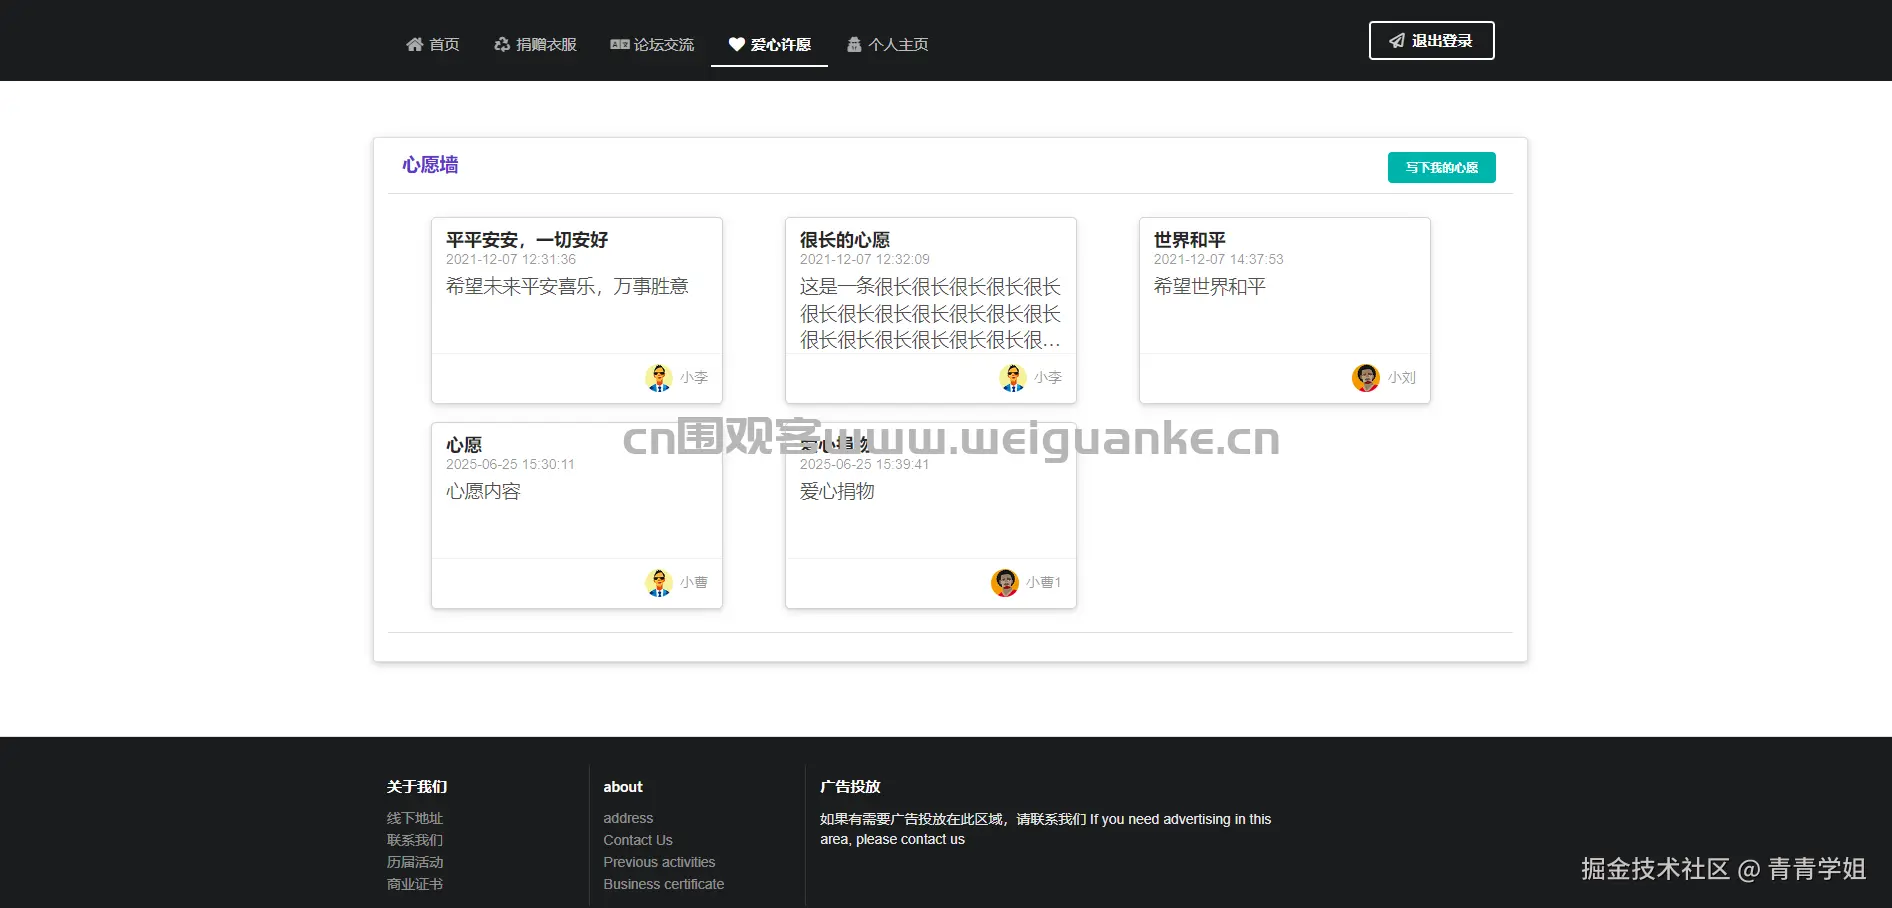Open the 爱心许愿 tab

[x=769, y=44]
